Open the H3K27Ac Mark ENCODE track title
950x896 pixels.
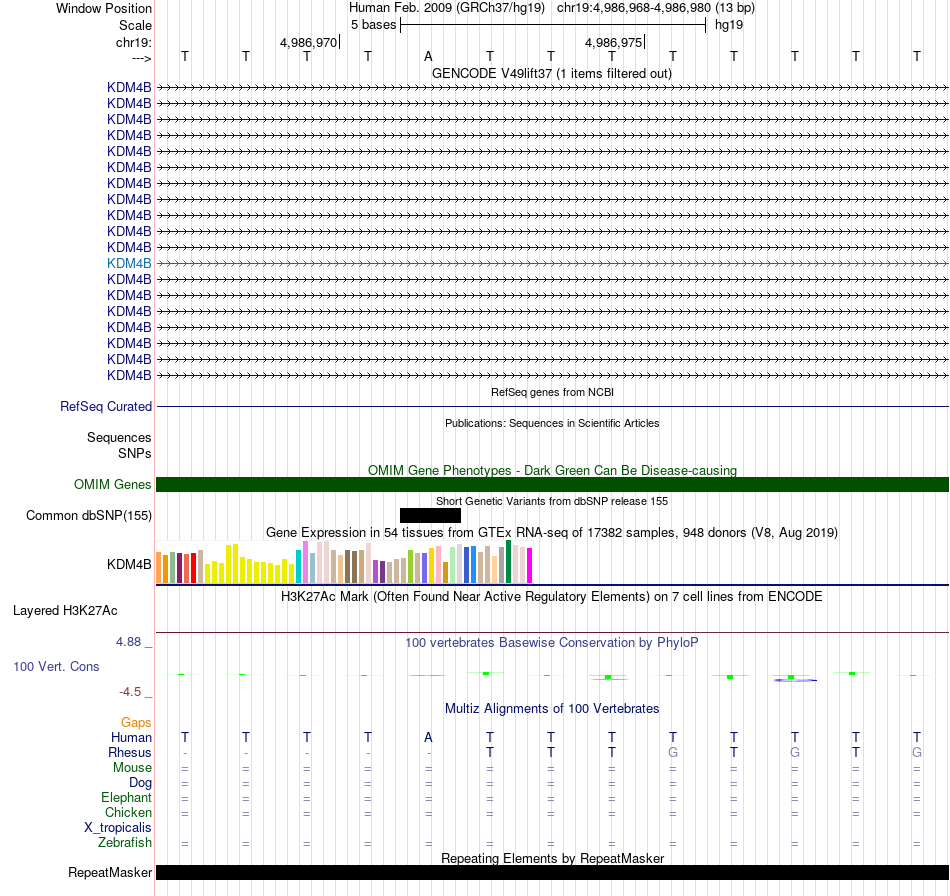tap(551, 596)
